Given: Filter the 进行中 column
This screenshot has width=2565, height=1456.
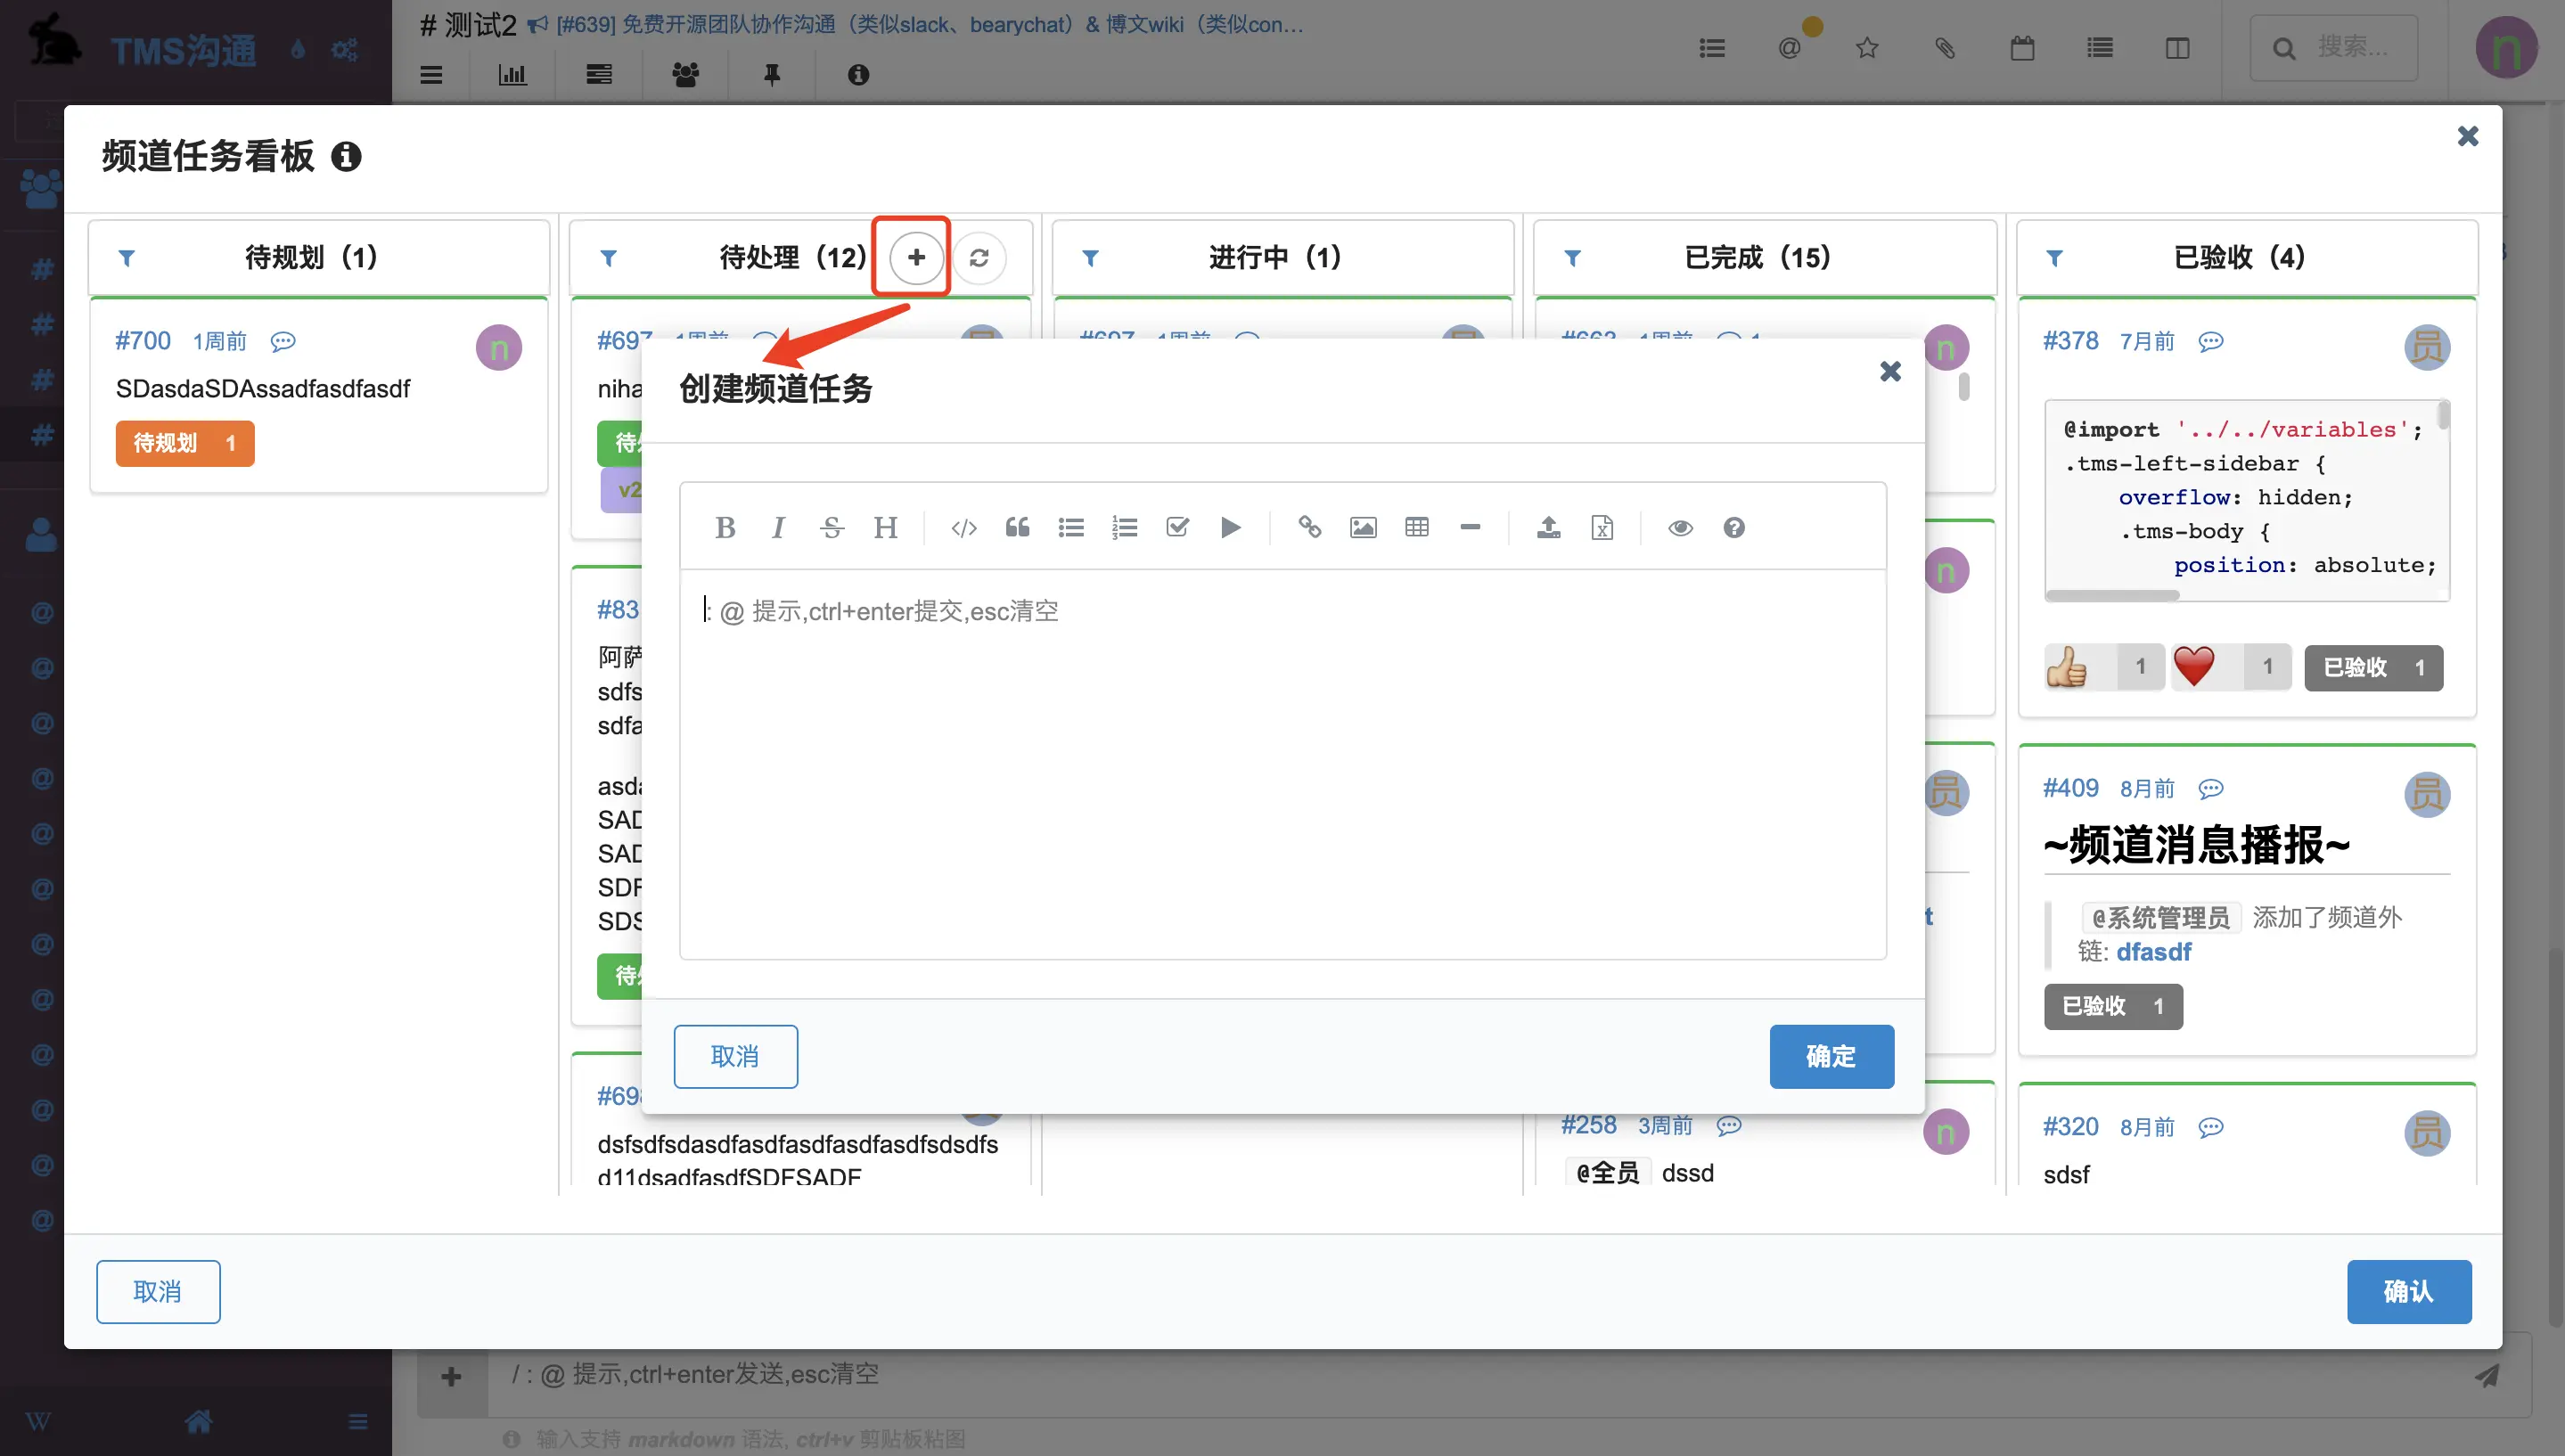Looking at the screenshot, I should tap(1091, 258).
